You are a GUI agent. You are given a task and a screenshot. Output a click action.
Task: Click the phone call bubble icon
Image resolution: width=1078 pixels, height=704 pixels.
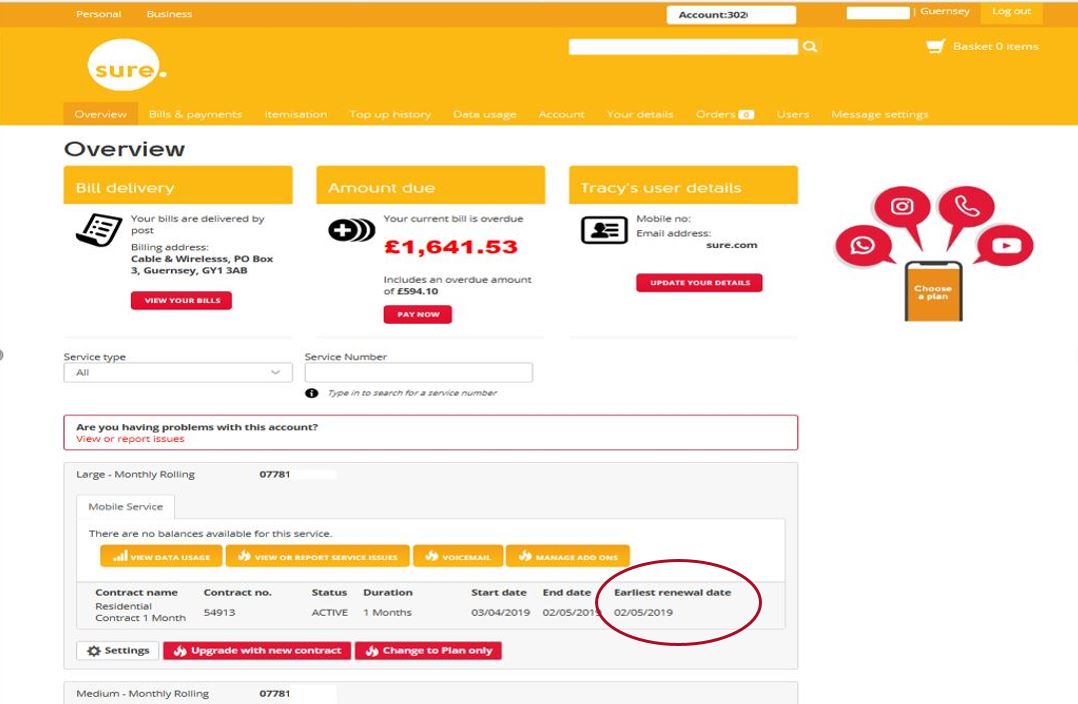[965, 208]
